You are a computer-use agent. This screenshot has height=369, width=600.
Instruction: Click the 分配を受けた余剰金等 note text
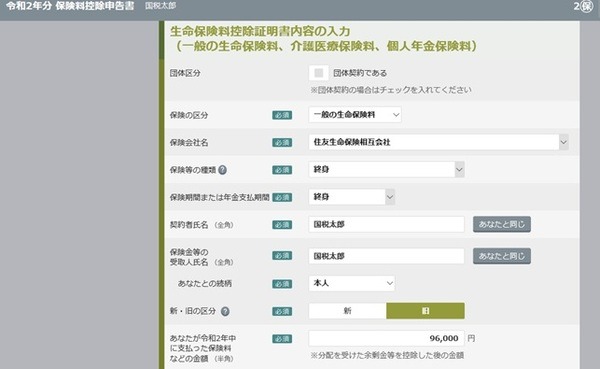point(387,356)
